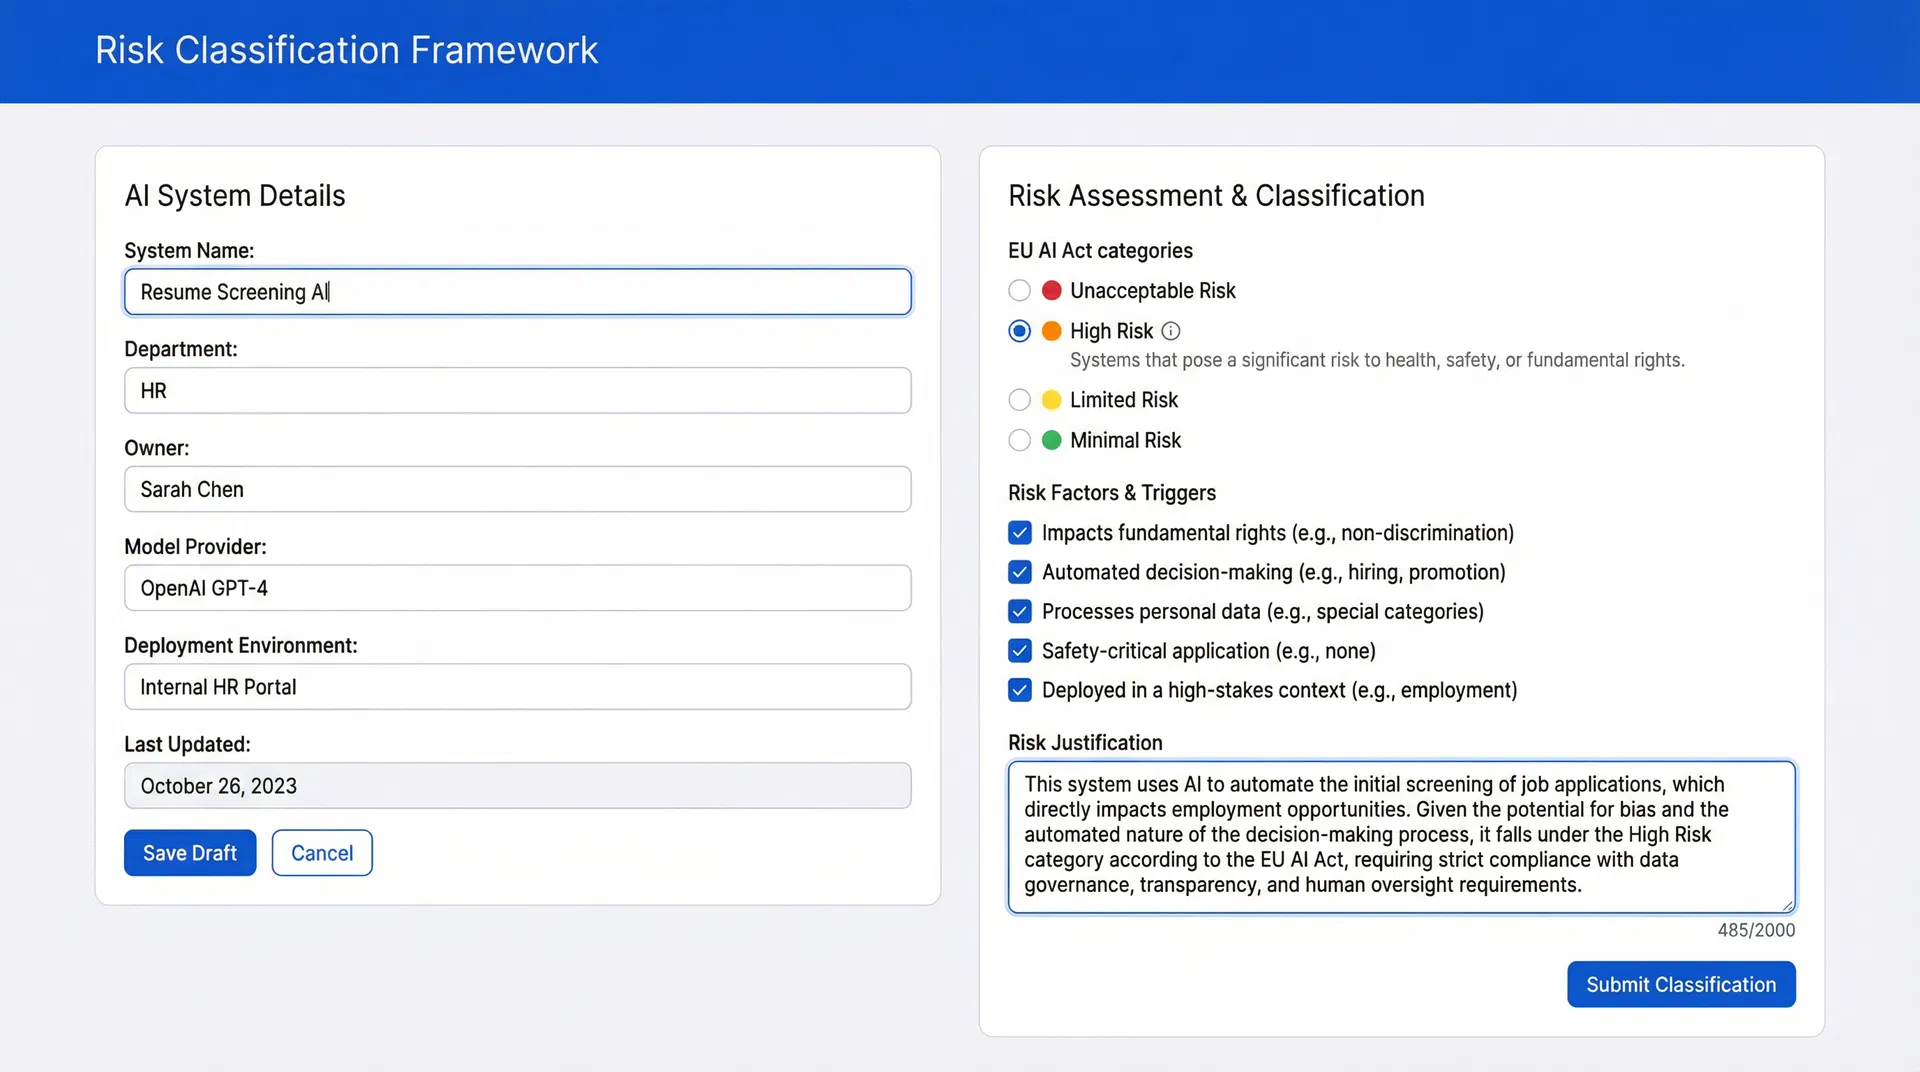Click the textarea resize grip
This screenshot has height=1072, width=1920.
pos(1787,904)
